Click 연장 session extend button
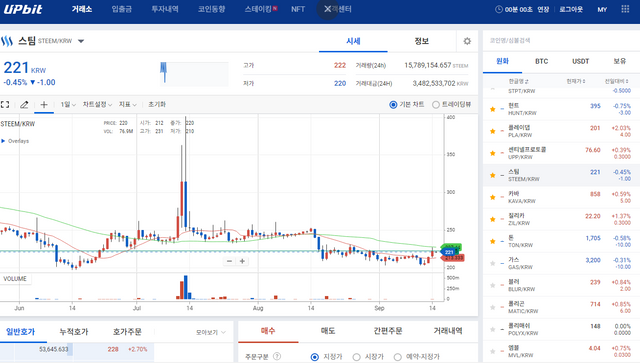Image resolution: width=640 pixels, height=363 pixels. 543,9
